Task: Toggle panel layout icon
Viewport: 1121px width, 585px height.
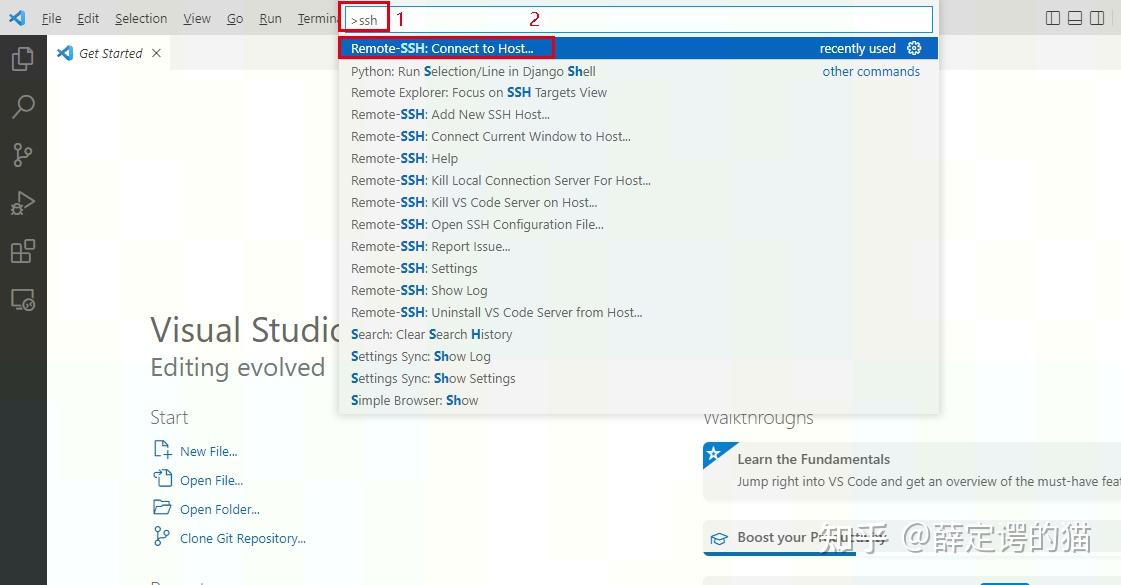Action: click(x=1075, y=18)
